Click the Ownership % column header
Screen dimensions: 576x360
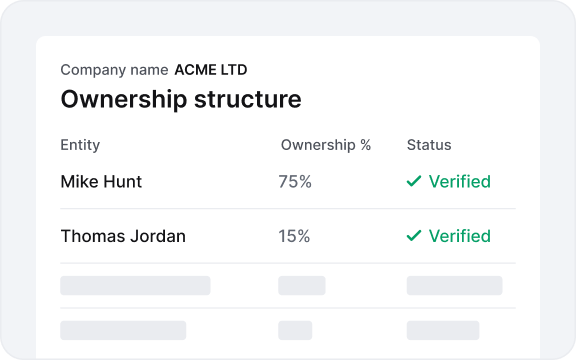[x=326, y=145]
